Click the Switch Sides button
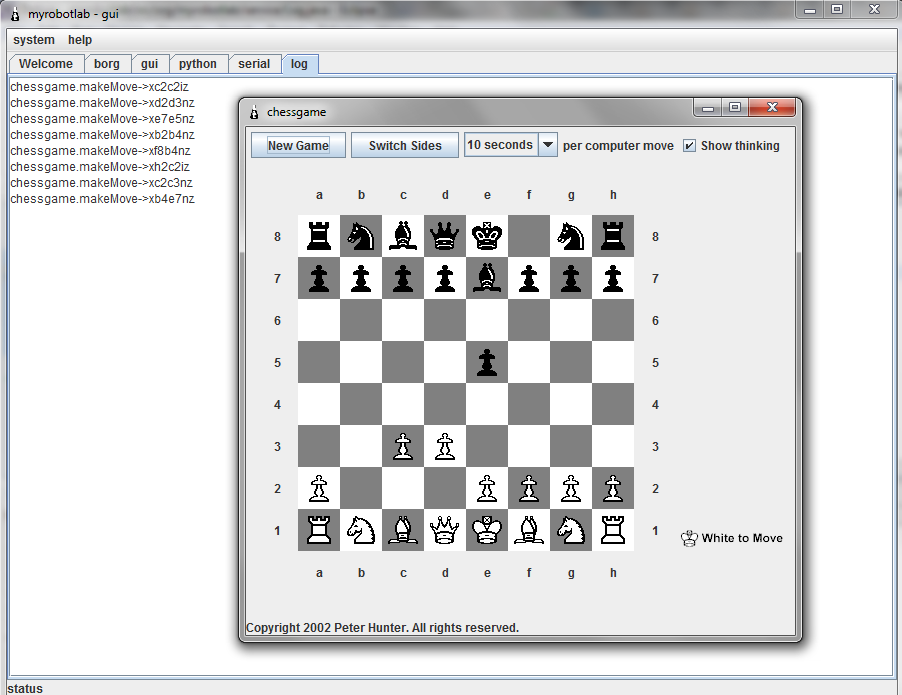This screenshot has height=695, width=902. point(405,146)
